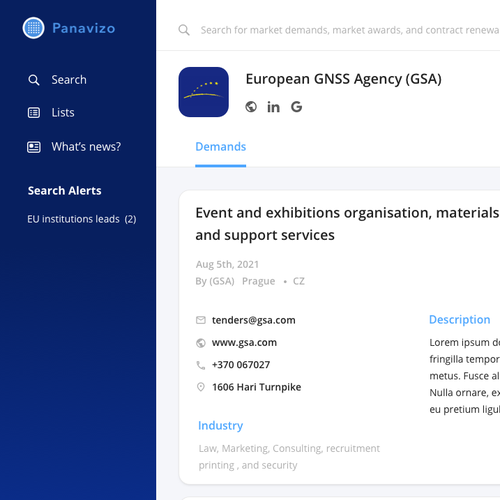Click the Lists icon in the sidebar

[34, 113]
